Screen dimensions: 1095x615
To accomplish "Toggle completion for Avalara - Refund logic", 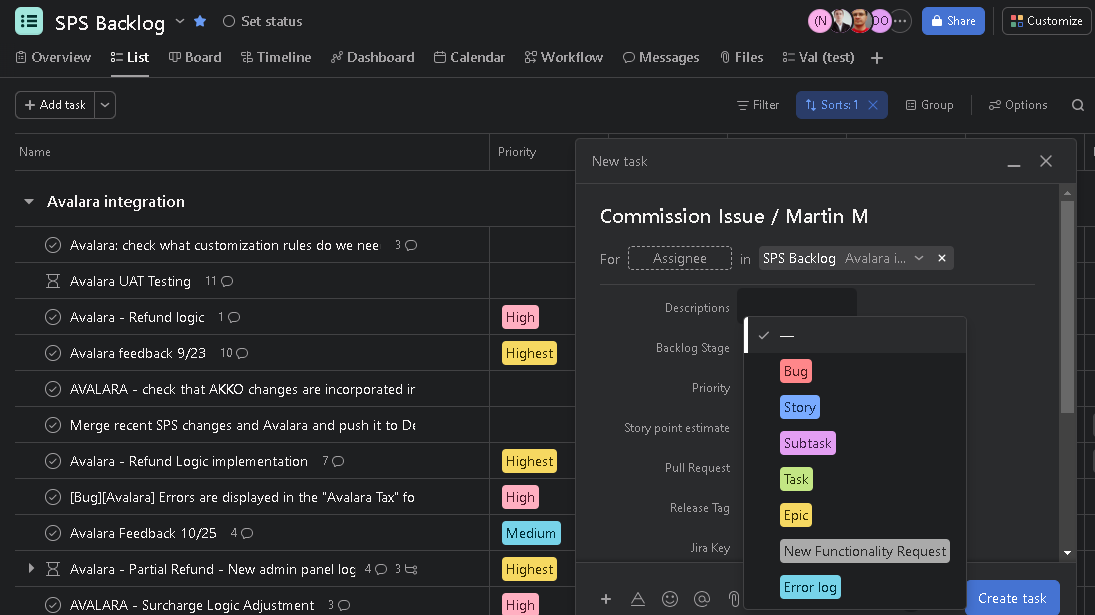I will pos(53,317).
